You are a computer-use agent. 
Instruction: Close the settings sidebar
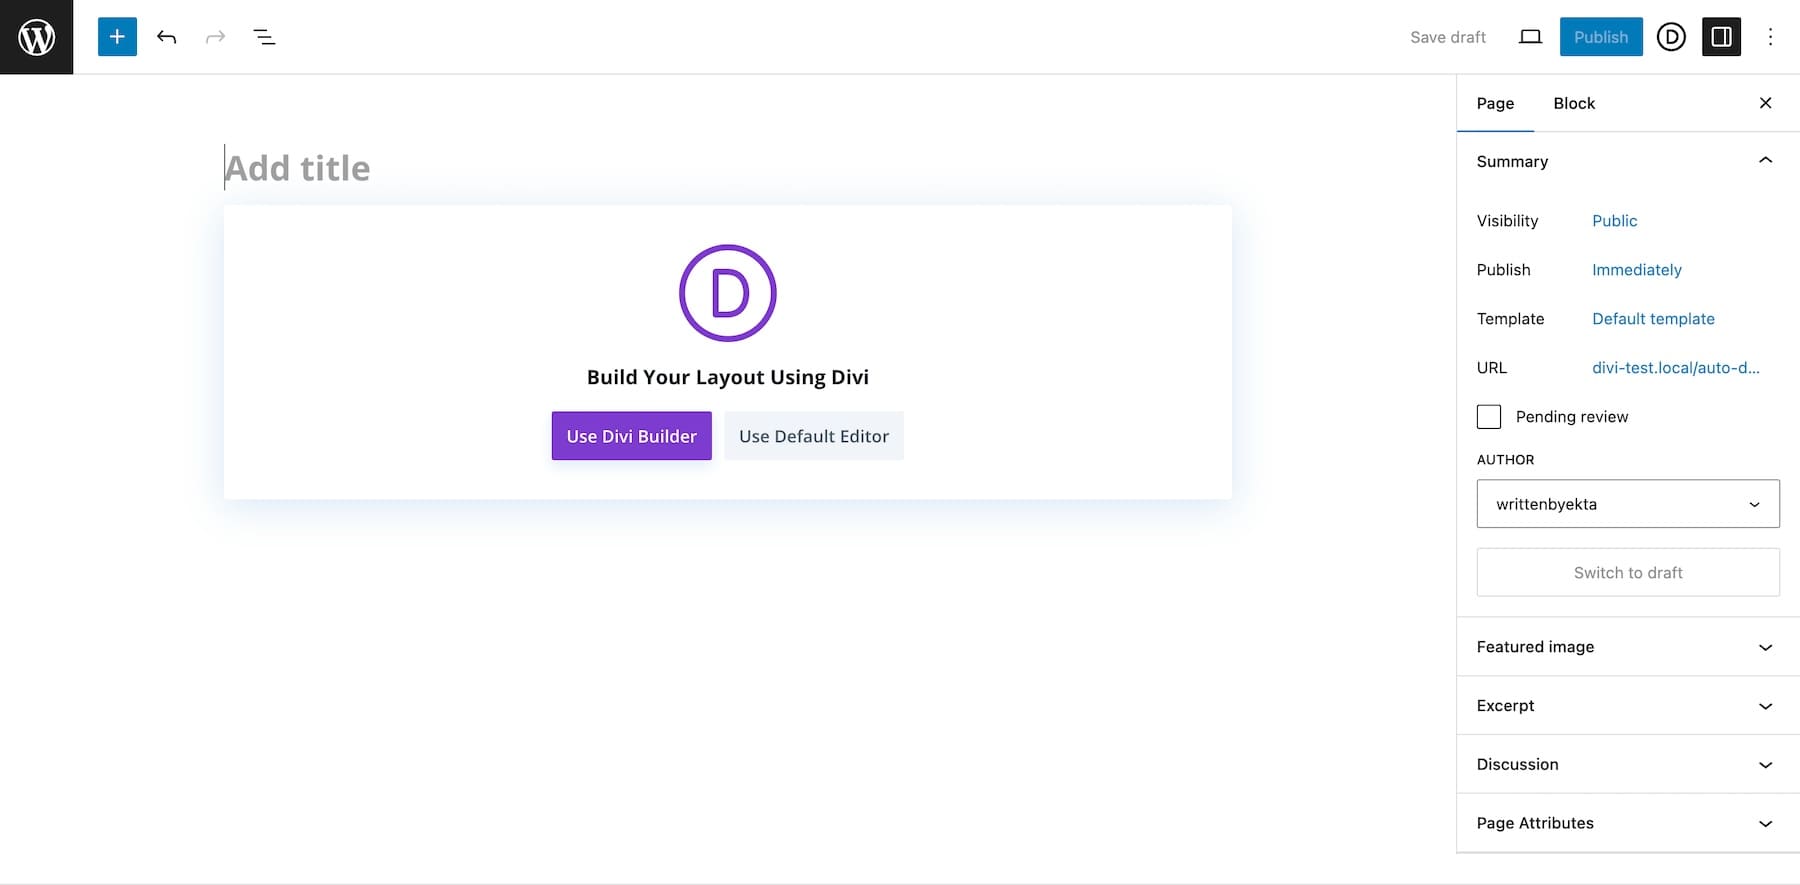(1765, 103)
